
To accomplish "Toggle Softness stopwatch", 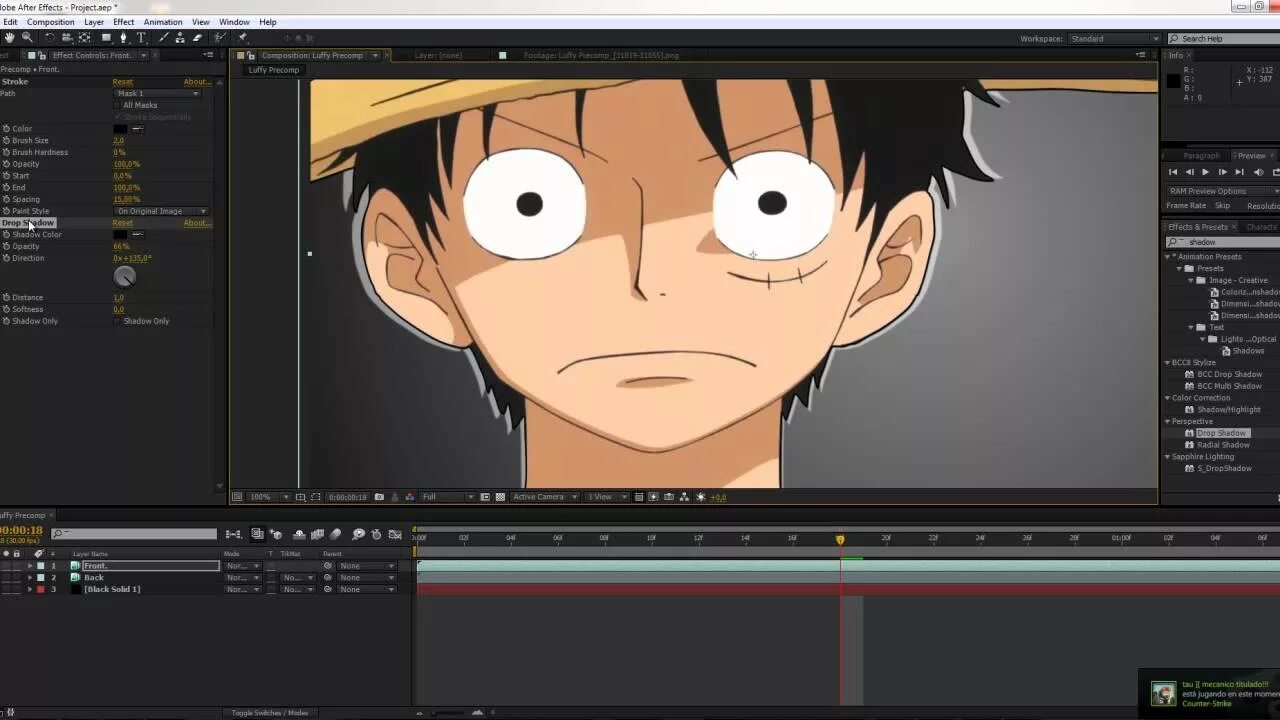I will [6, 309].
